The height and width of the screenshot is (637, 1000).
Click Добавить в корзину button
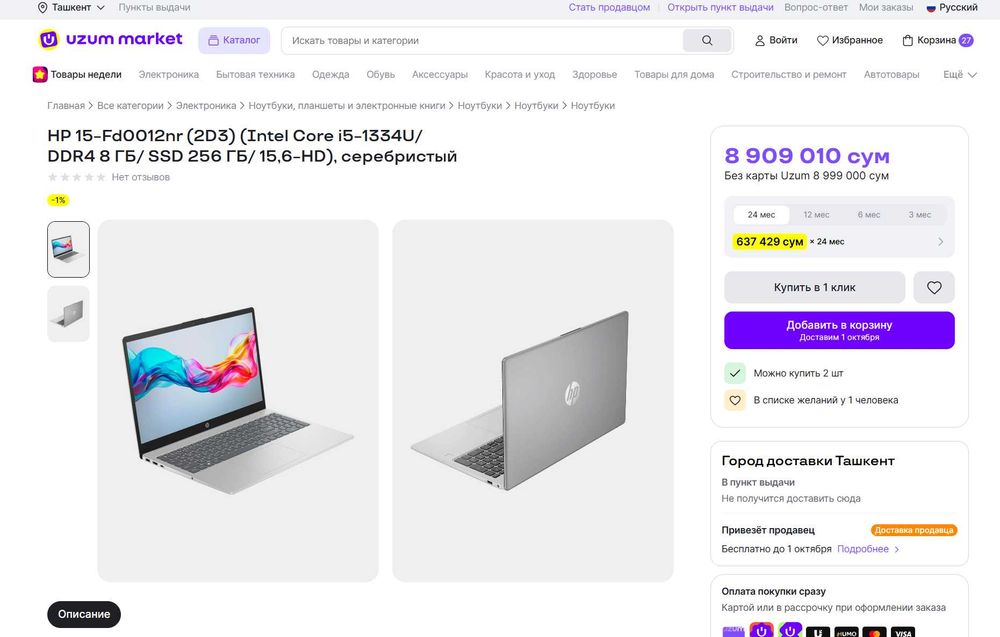point(839,330)
